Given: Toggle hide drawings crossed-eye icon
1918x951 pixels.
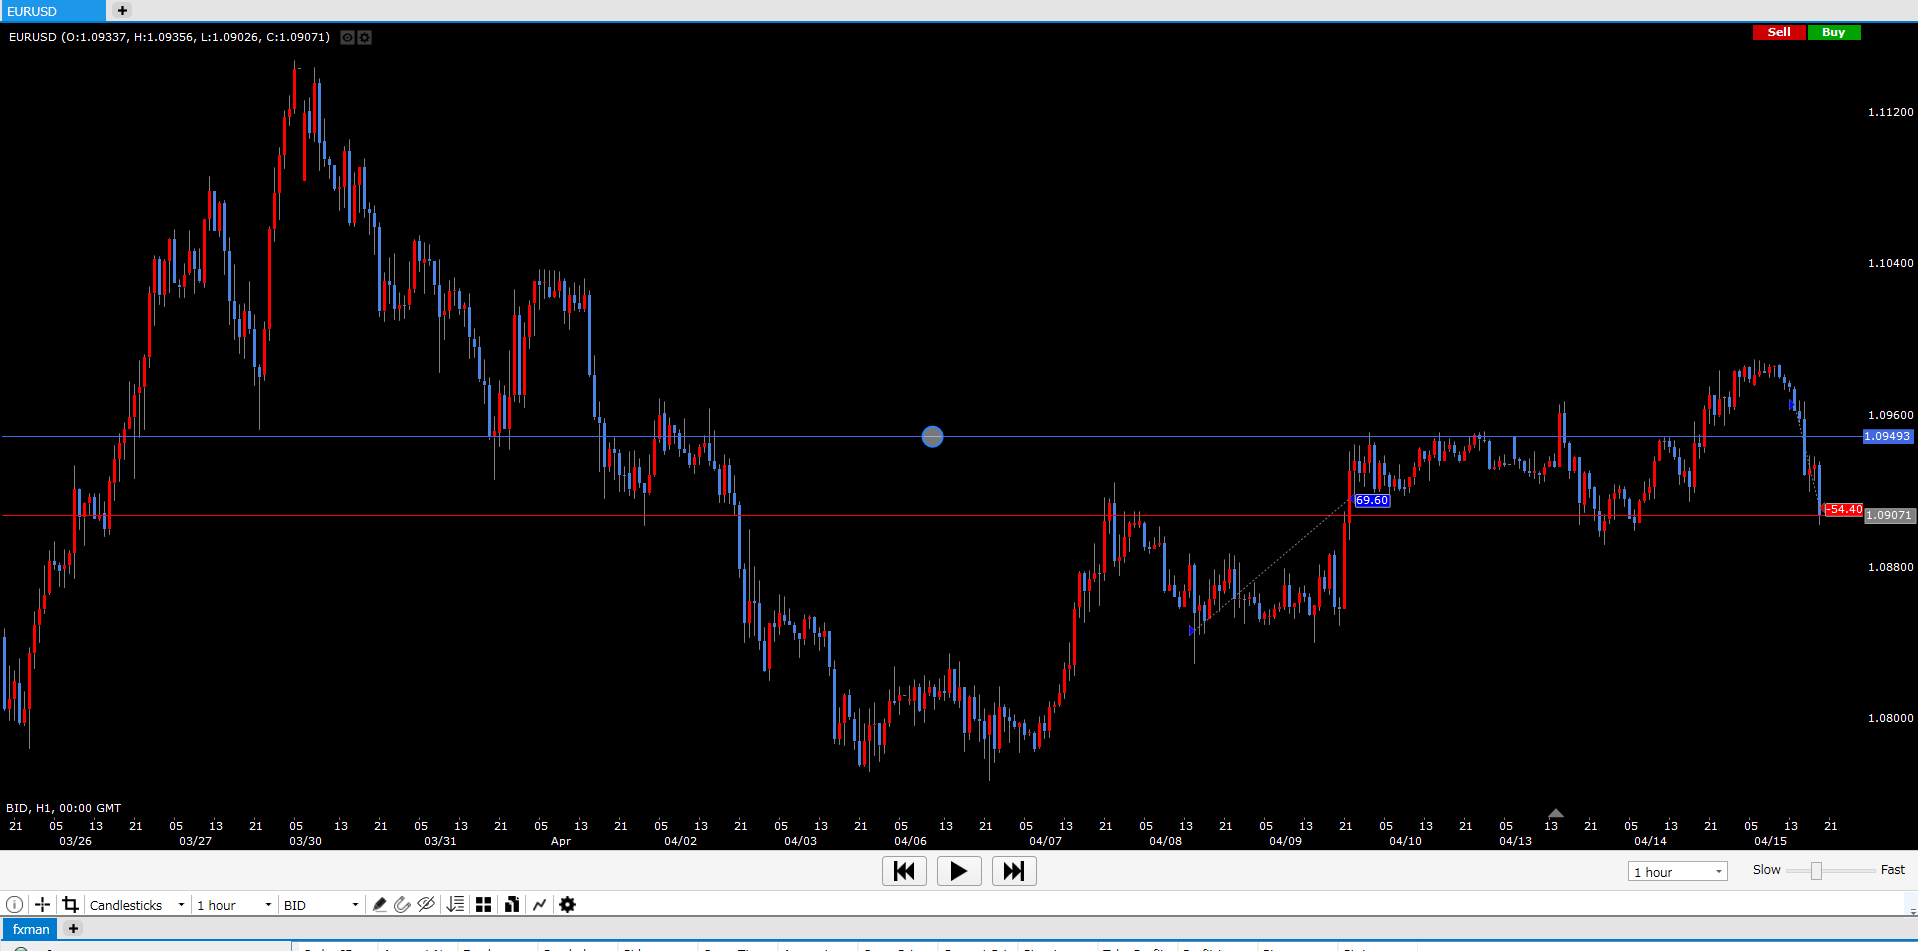Looking at the screenshot, I should [426, 905].
